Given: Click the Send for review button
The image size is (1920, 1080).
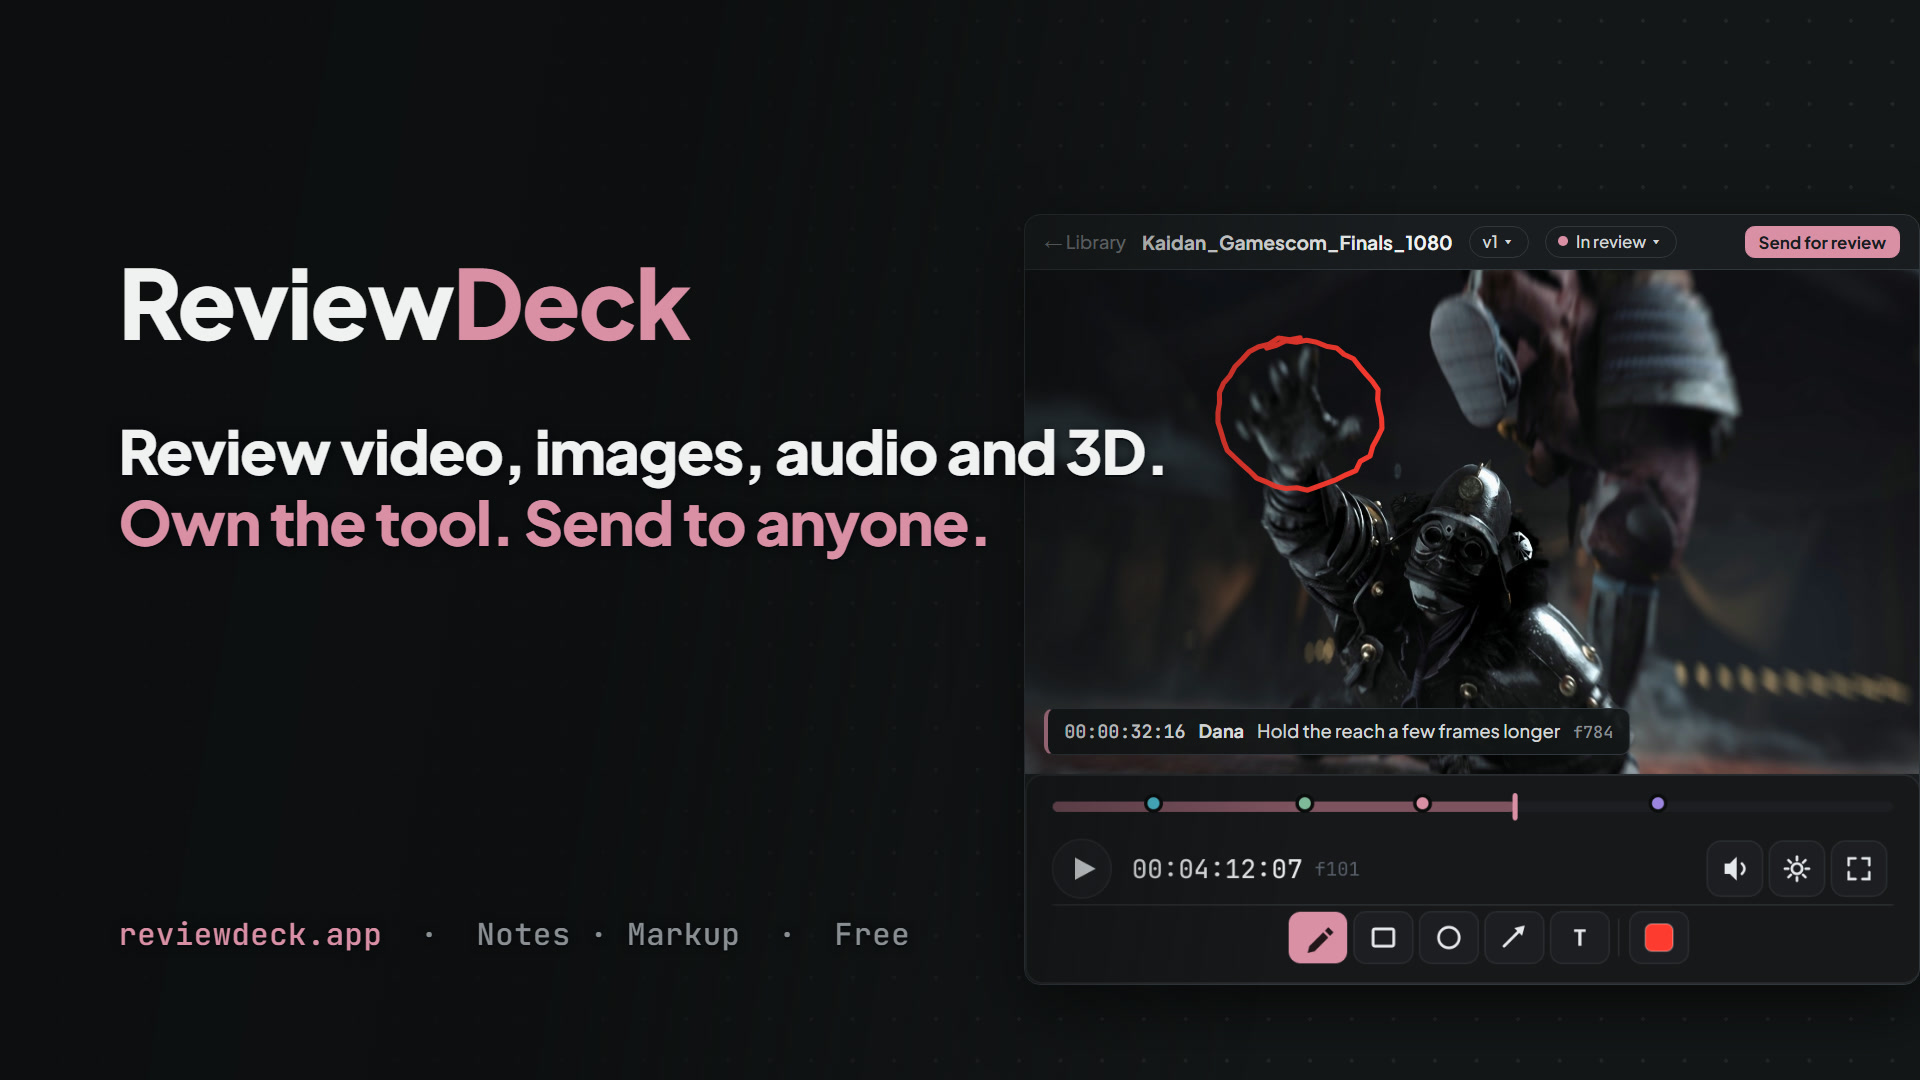Looking at the screenshot, I should coord(1822,242).
